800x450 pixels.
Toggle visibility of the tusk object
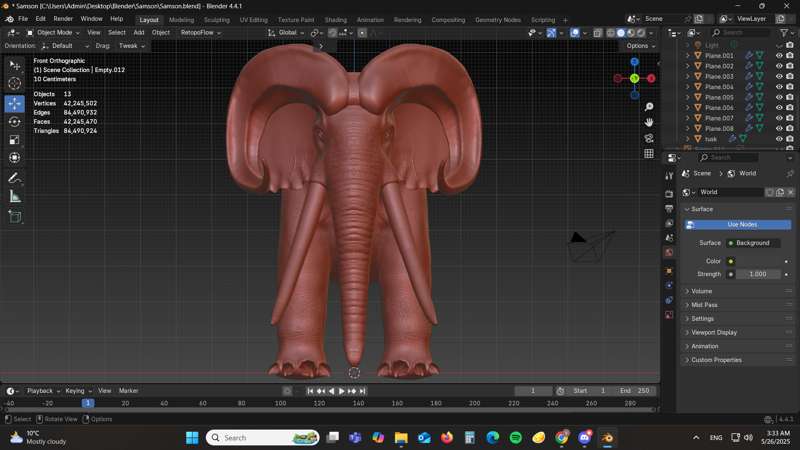[779, 139]
